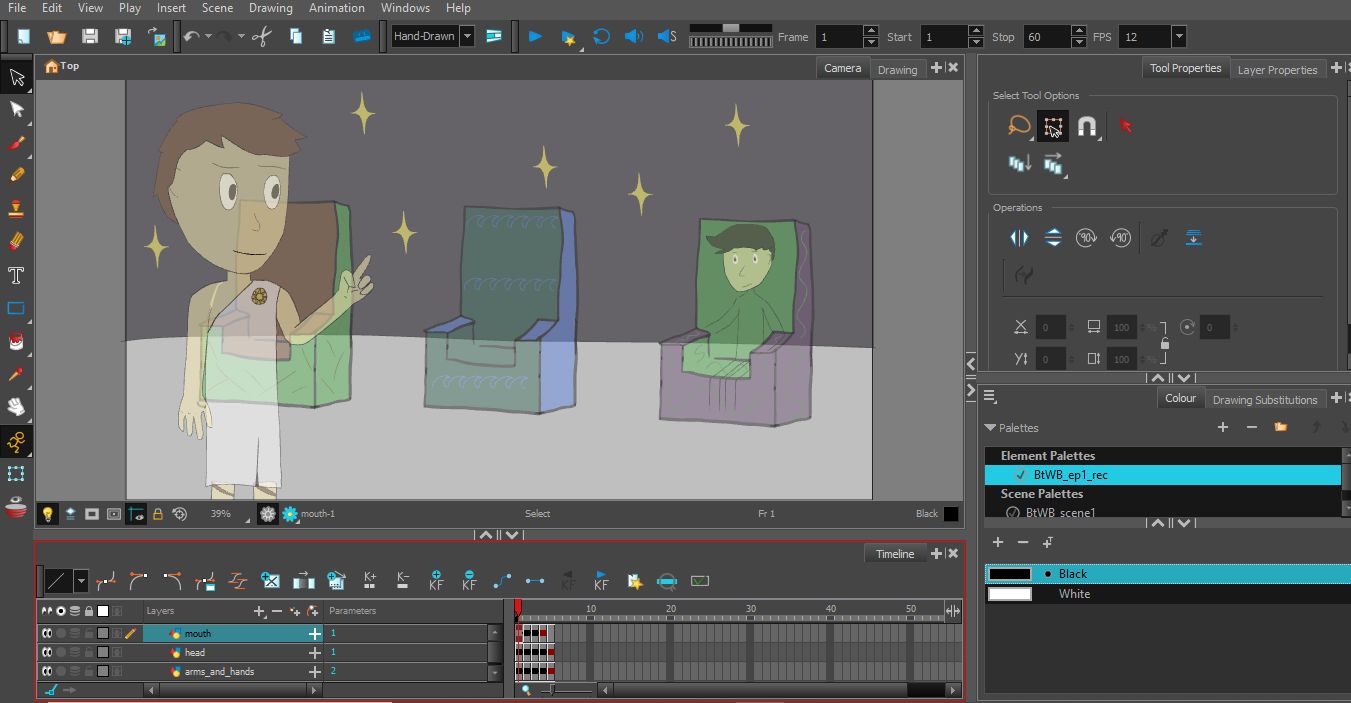Image resolution: width=1351 pixels, height=703 pixels.
Task: Add a layer in Timeline header
Action: pos(259,610)
